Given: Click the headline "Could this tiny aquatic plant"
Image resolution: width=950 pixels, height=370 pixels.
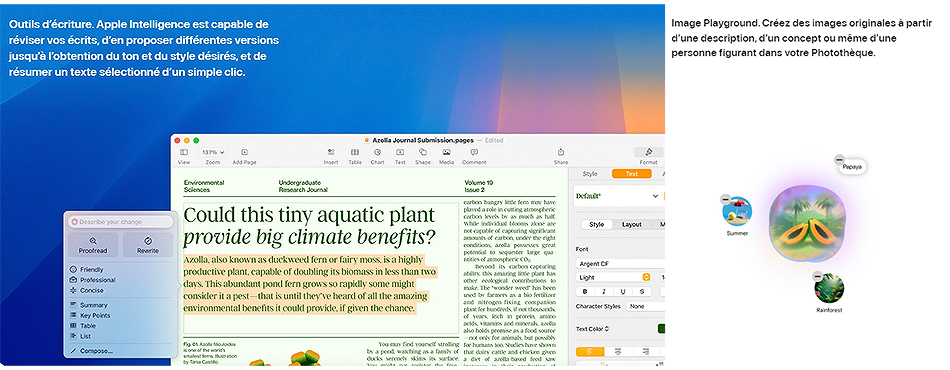Looking at the screenshot, I should (310, 214).
